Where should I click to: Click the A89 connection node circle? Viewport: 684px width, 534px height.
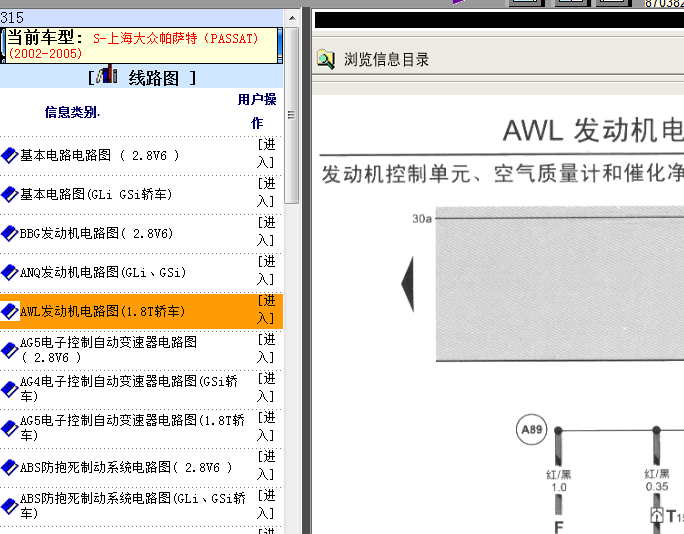point(531,430)
